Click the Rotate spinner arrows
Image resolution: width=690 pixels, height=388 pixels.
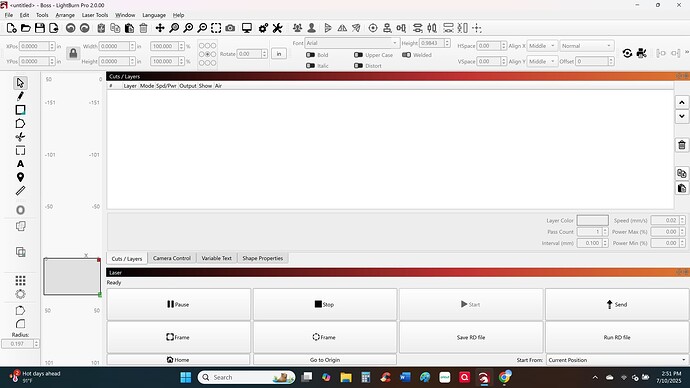[x=264, y=54]
